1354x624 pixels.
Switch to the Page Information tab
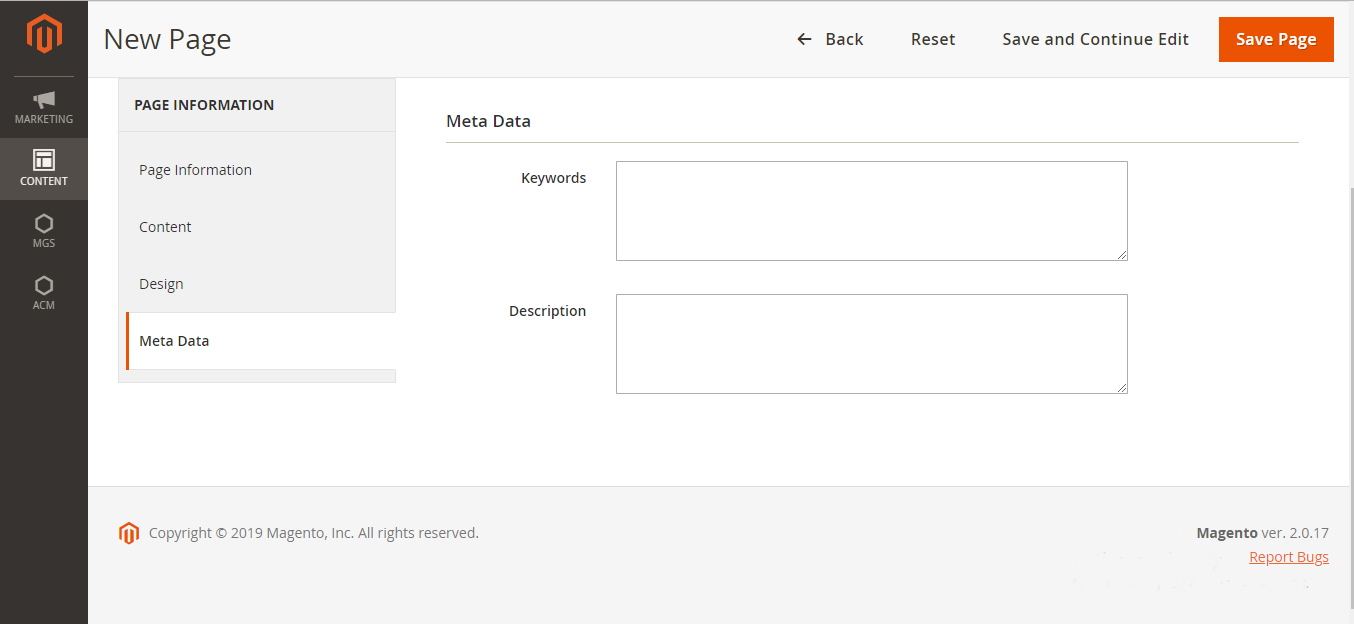pos(196,170)
